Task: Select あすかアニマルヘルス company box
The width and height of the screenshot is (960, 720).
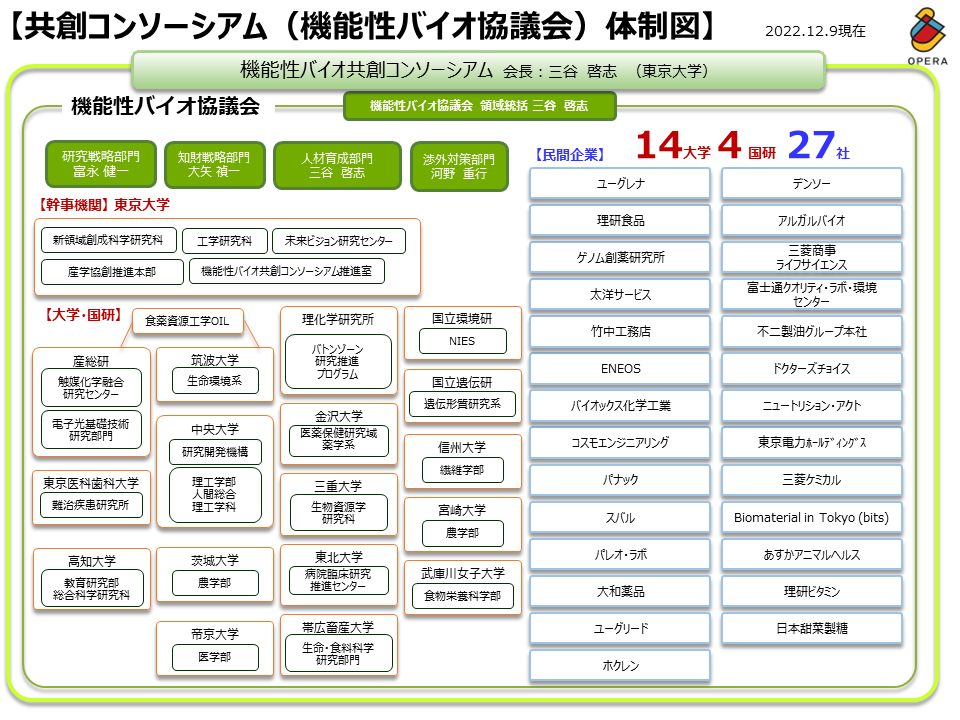Action: tap(812, 554)
